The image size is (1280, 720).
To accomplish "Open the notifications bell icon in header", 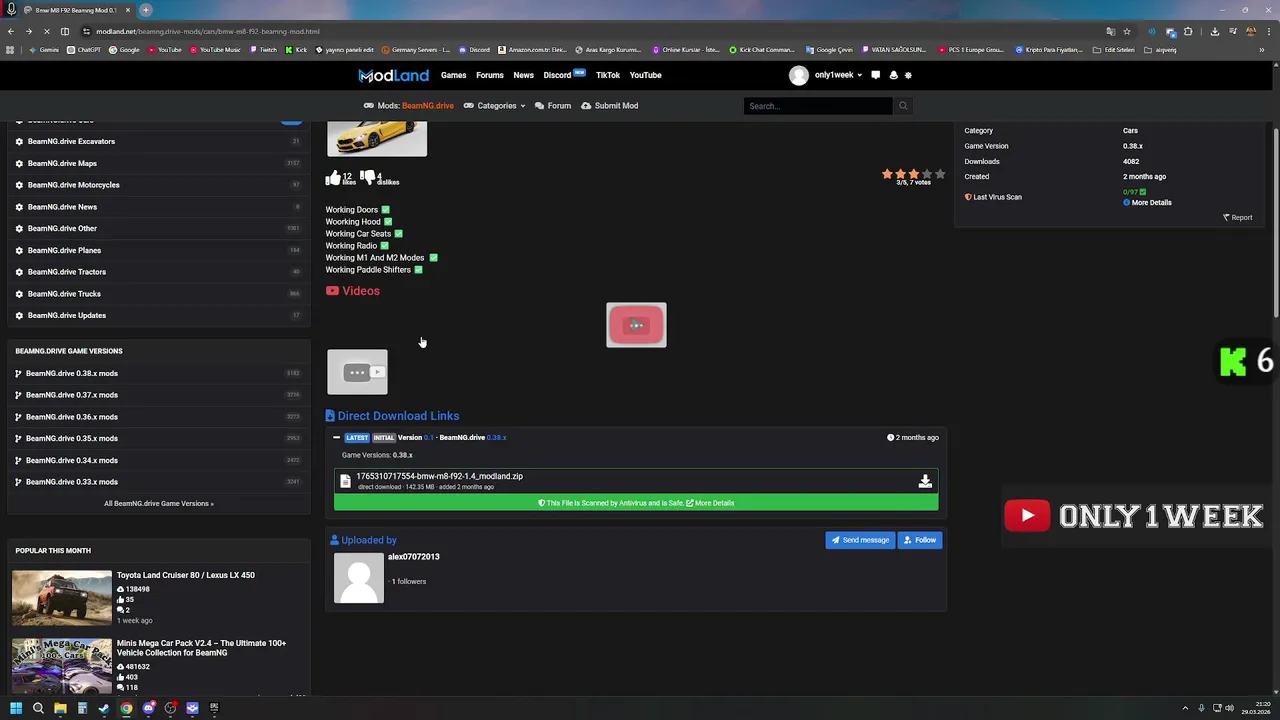I will [893, 75].
